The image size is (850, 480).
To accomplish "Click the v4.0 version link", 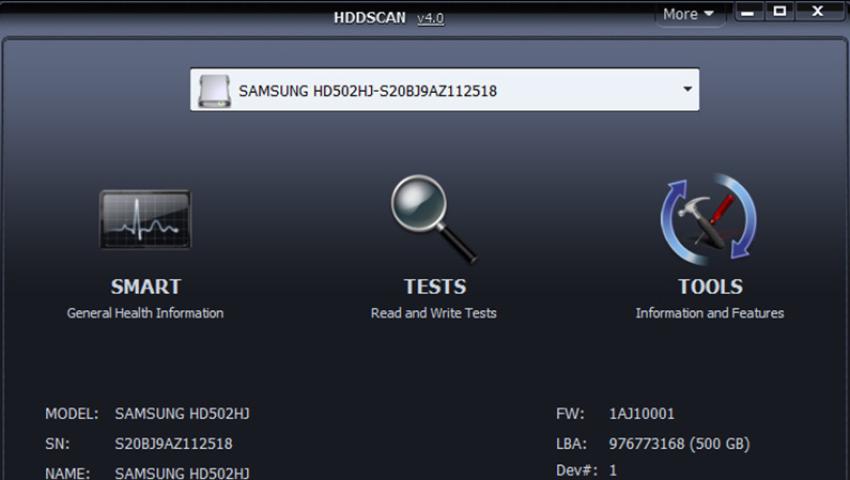I will point(430,18).
